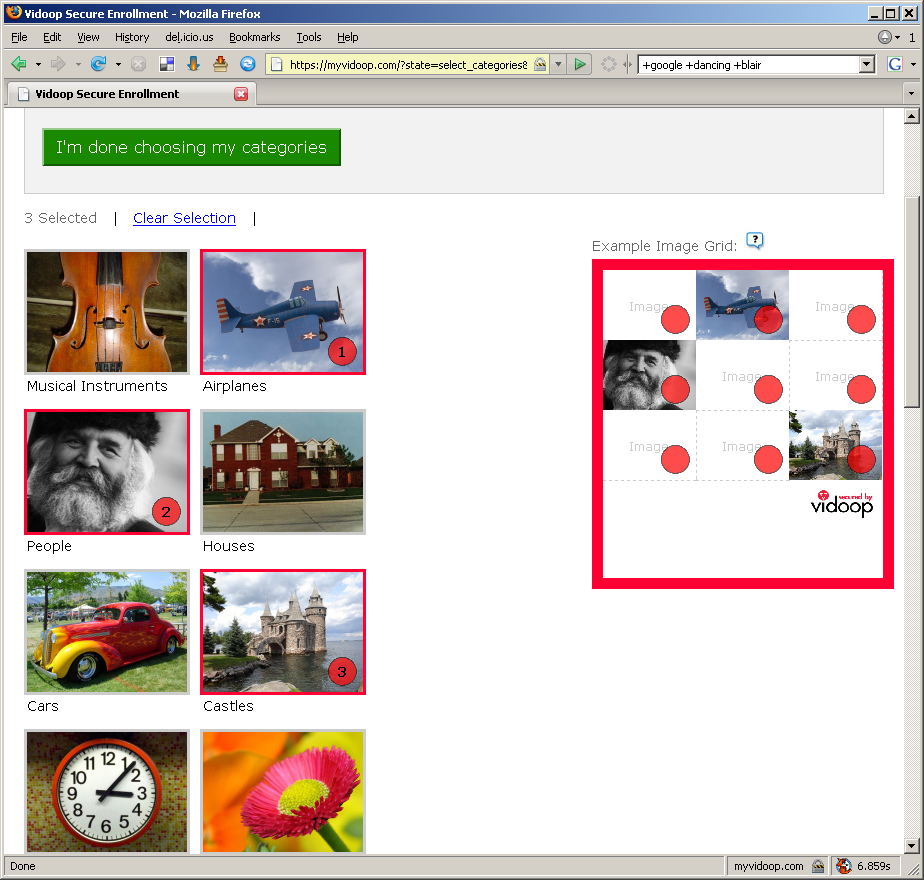Open the Edit menu
The width and height of the screenshot is (924, 880).
pos(52,37)
